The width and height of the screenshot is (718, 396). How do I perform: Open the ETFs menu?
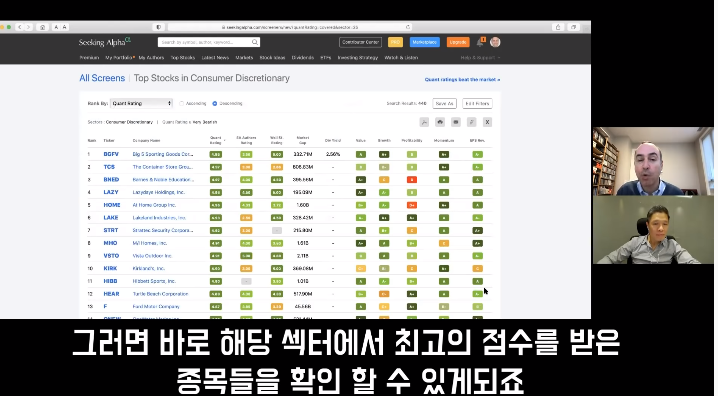(326, 58)
